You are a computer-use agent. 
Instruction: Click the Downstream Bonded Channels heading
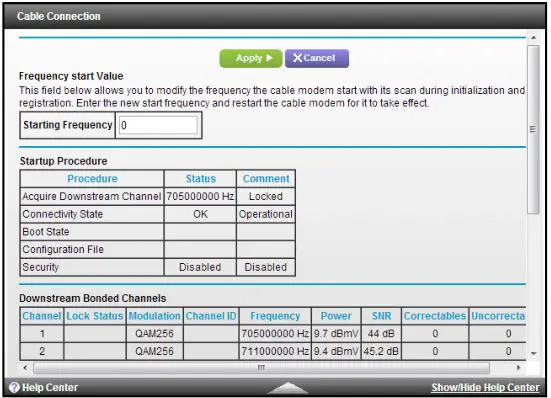(x=92, y=299)
